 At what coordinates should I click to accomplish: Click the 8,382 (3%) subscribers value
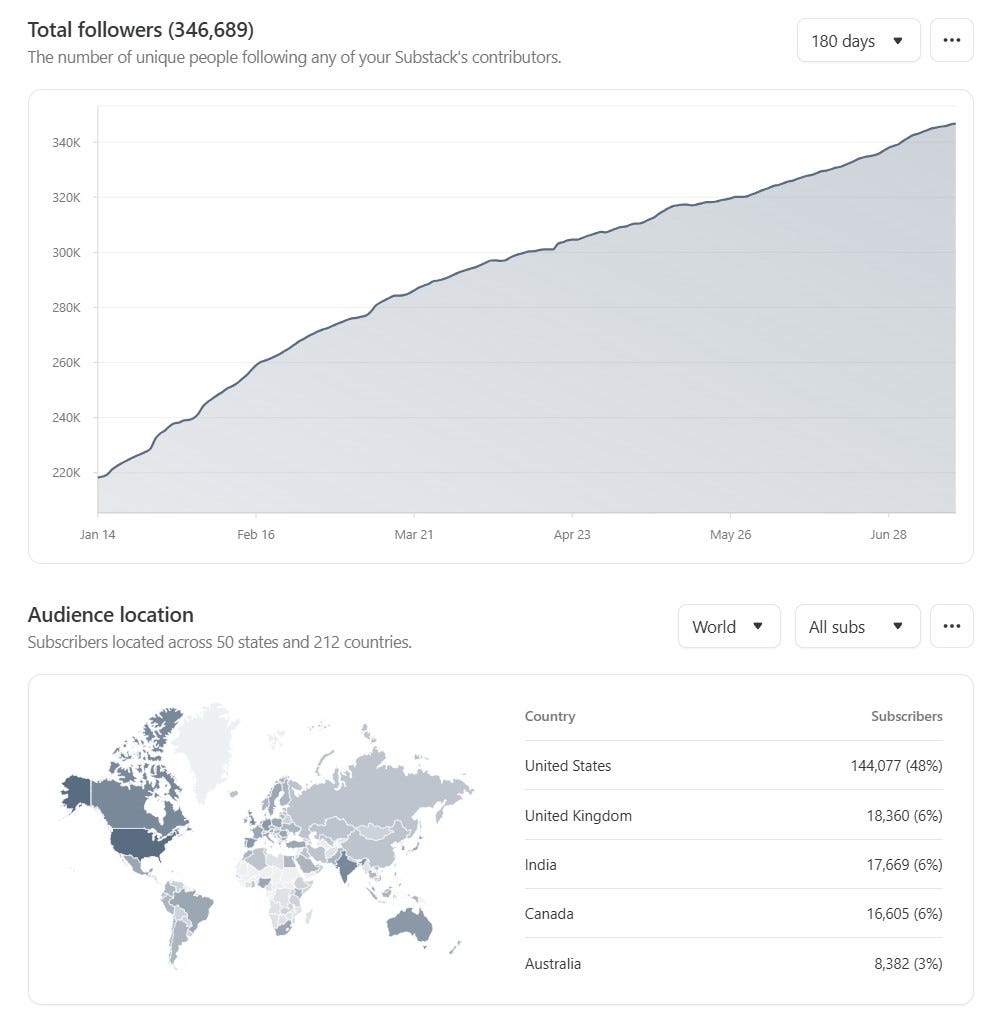[x=908, y=963]
